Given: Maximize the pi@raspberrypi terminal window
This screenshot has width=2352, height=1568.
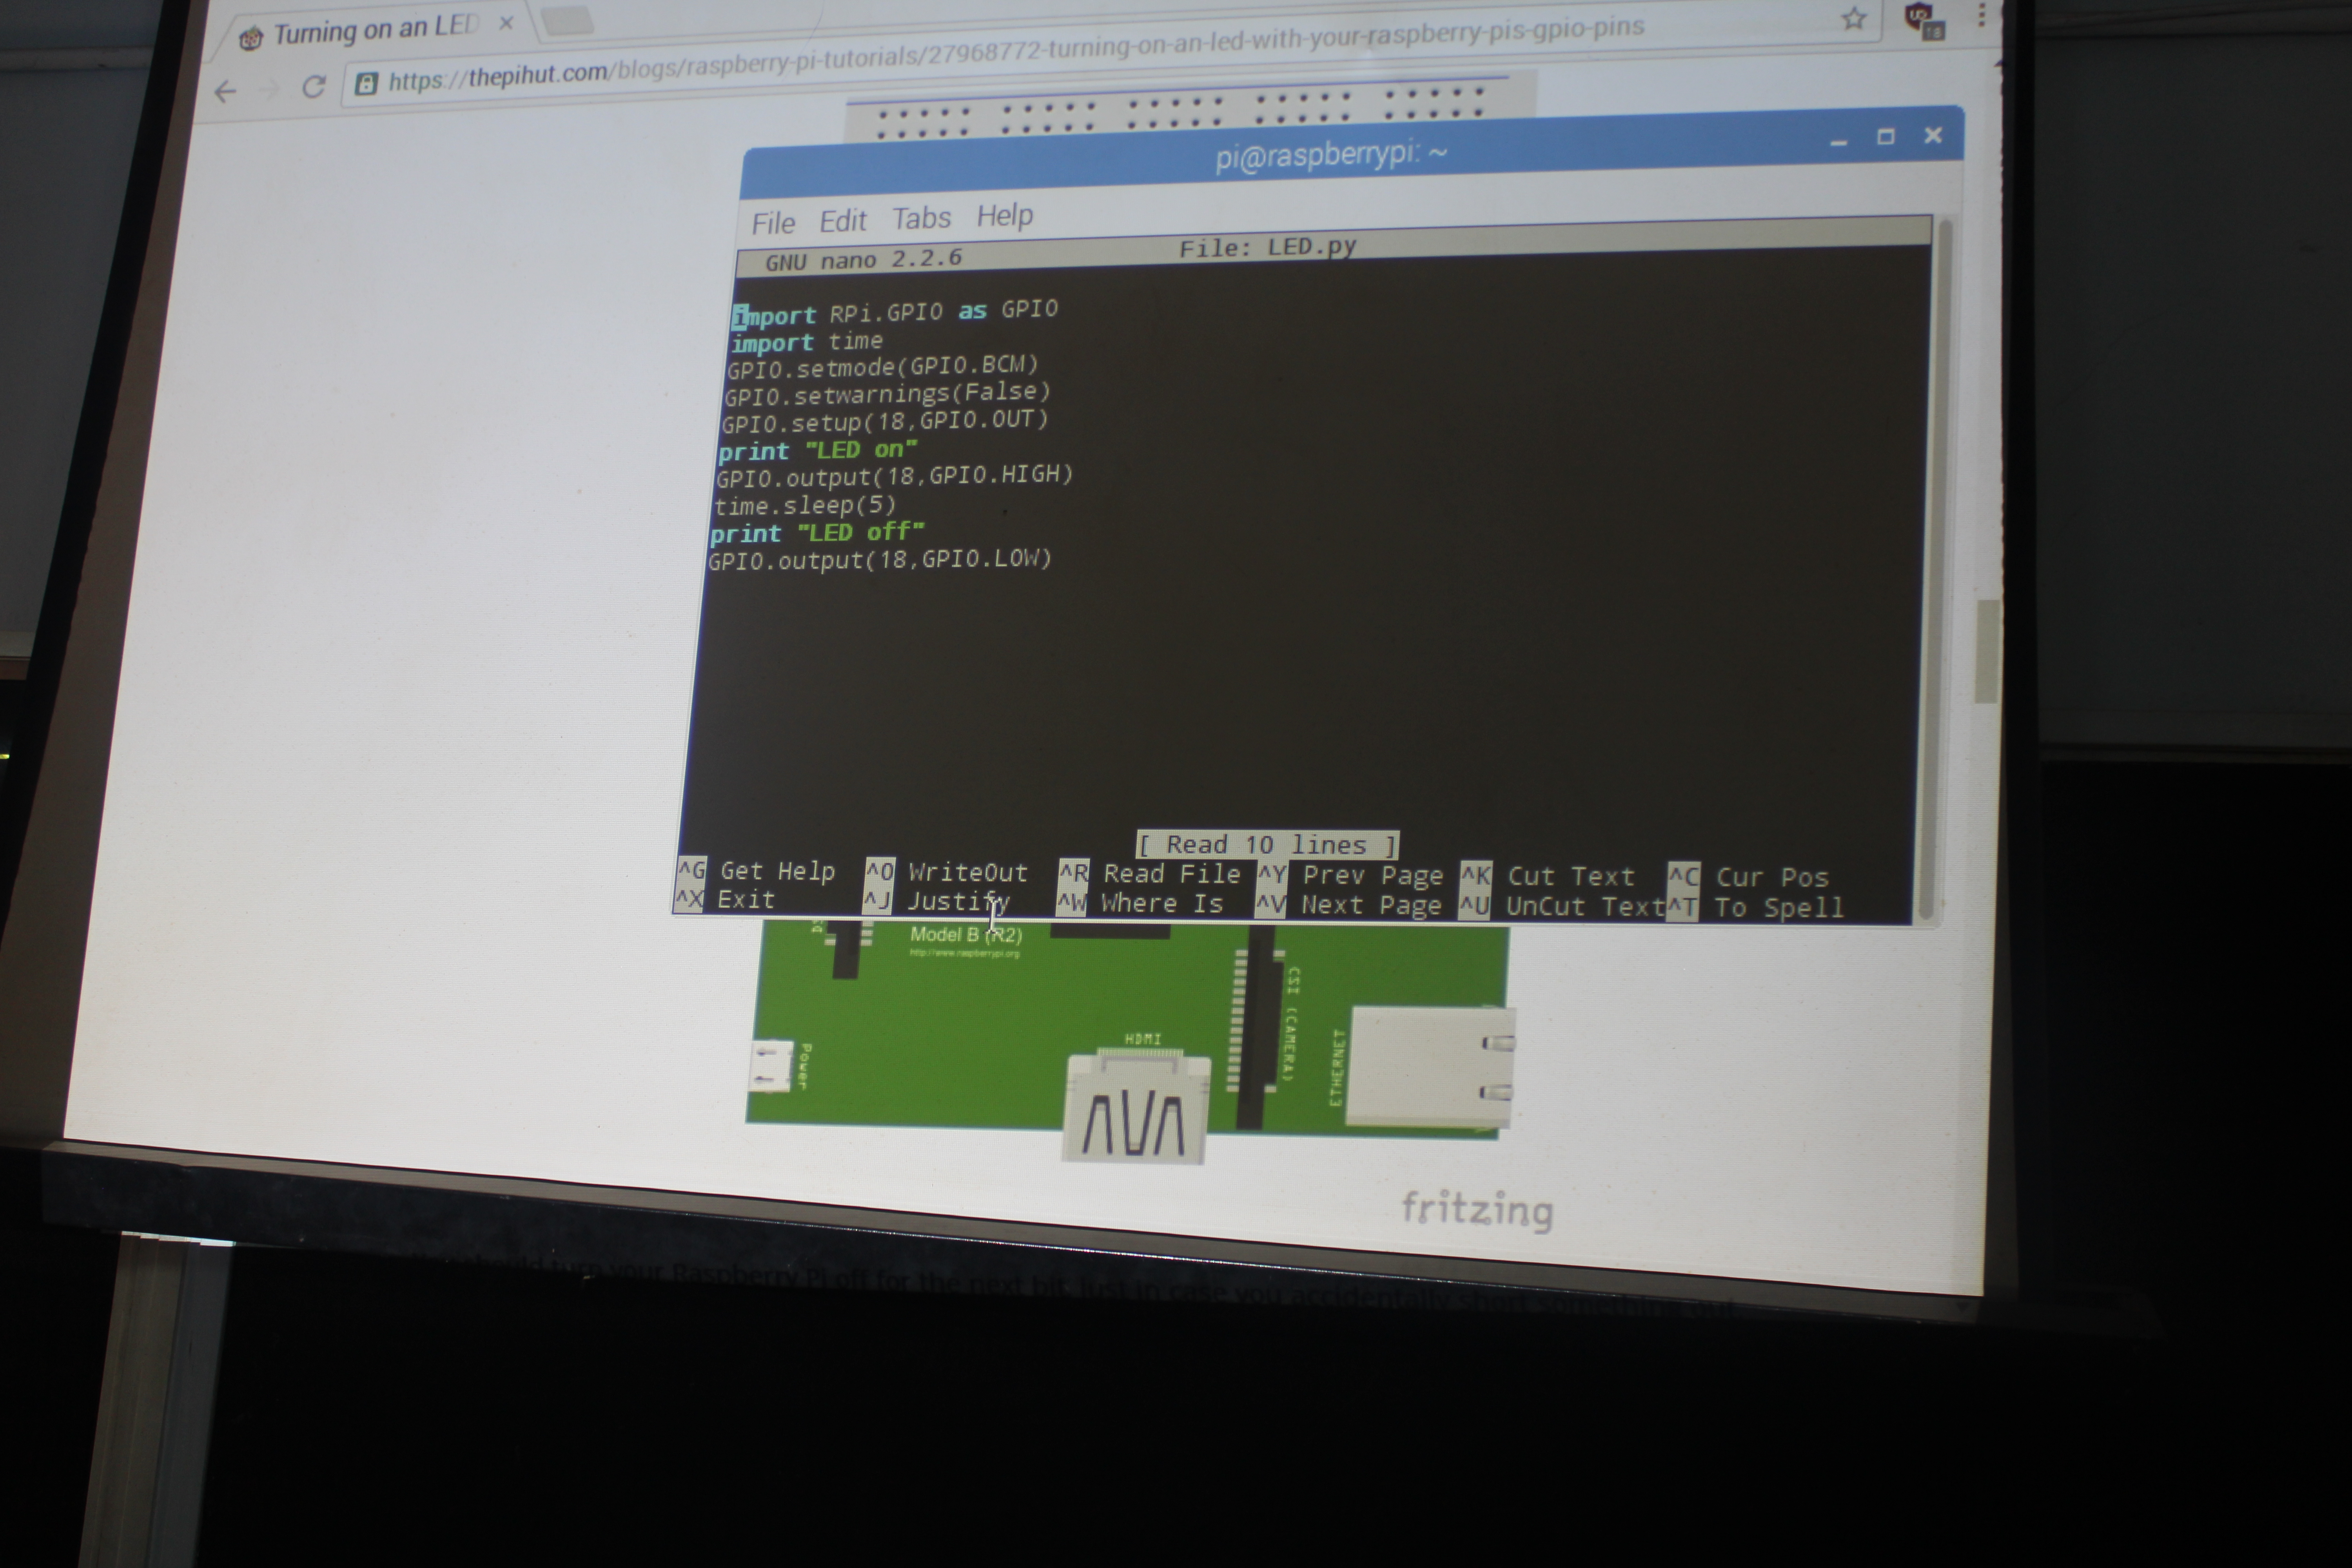Looking at the screenshot, I should coord(1885,137).
